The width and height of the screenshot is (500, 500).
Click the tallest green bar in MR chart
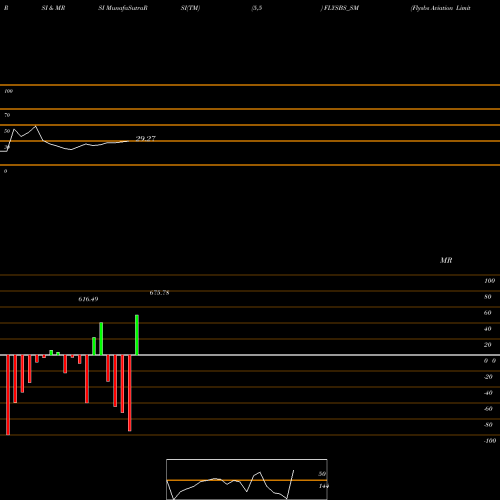pyautogui.click(x=137, y=335)
